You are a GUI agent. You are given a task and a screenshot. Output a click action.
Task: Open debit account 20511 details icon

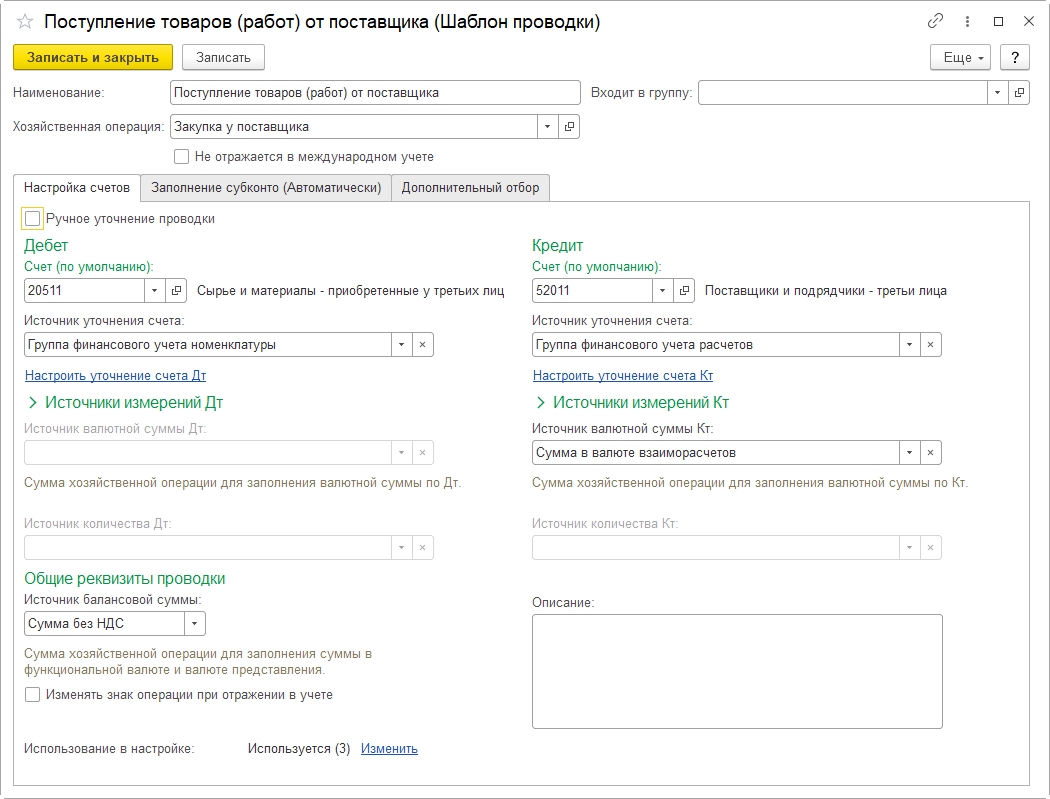point(177,291)
